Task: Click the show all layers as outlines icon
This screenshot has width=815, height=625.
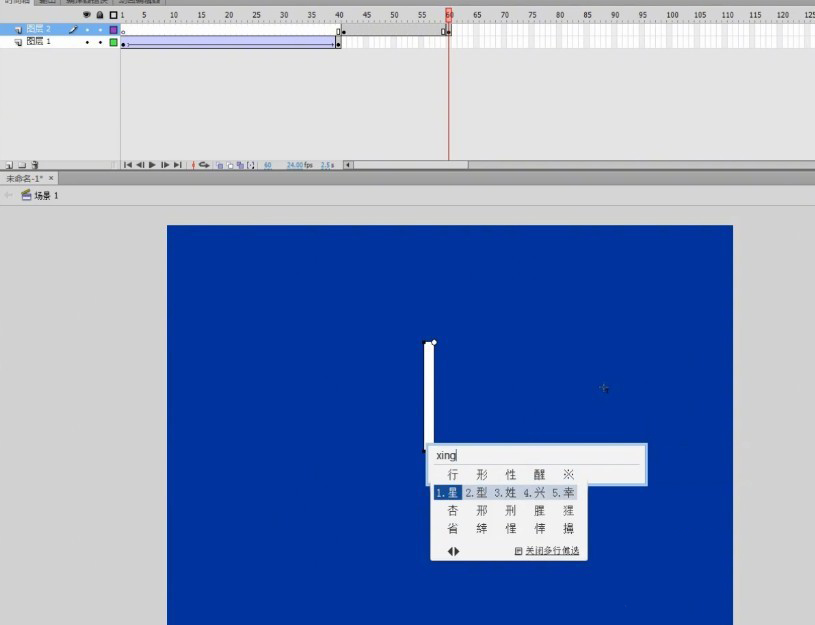Action: 113,15
